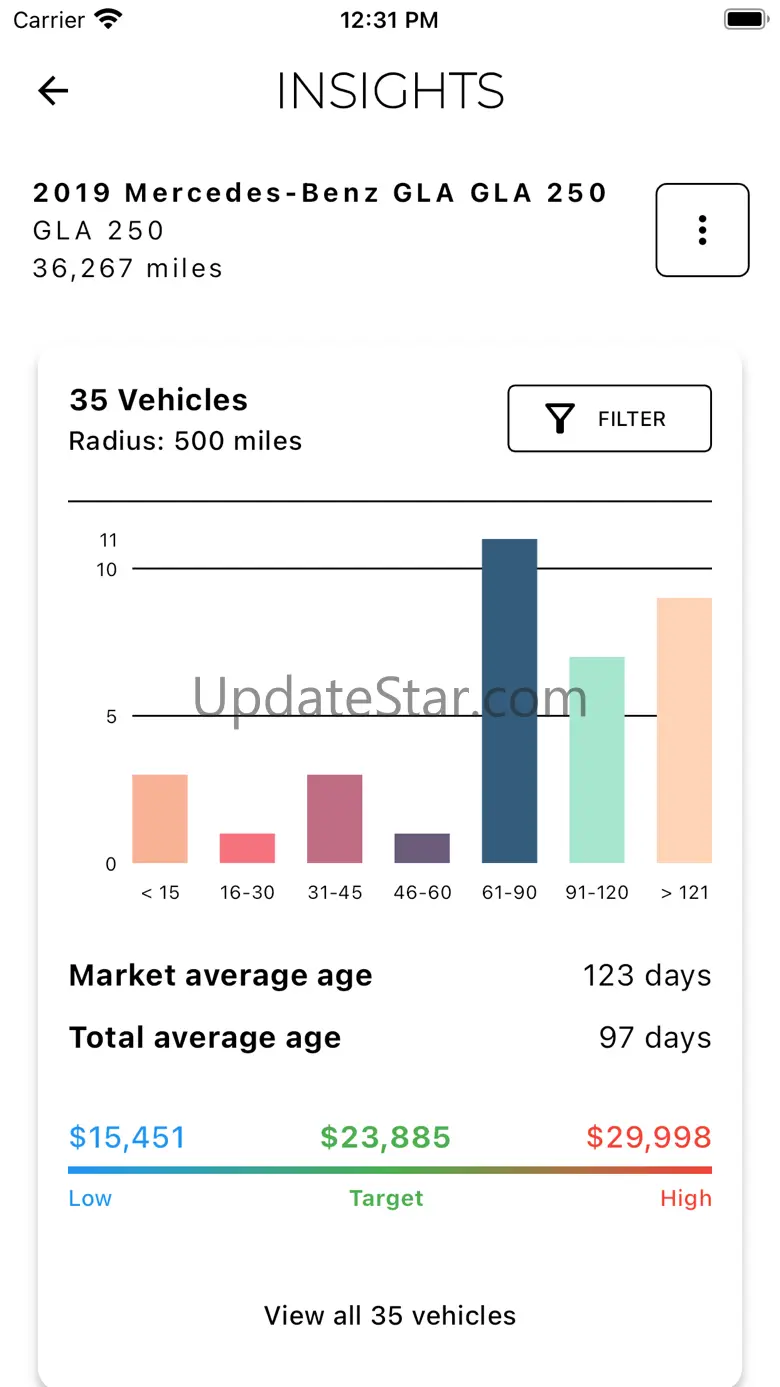The width and height of the screenshot is (780, 1387).
Task: Tap the $15,451 low price
Action: [127, 1137]
